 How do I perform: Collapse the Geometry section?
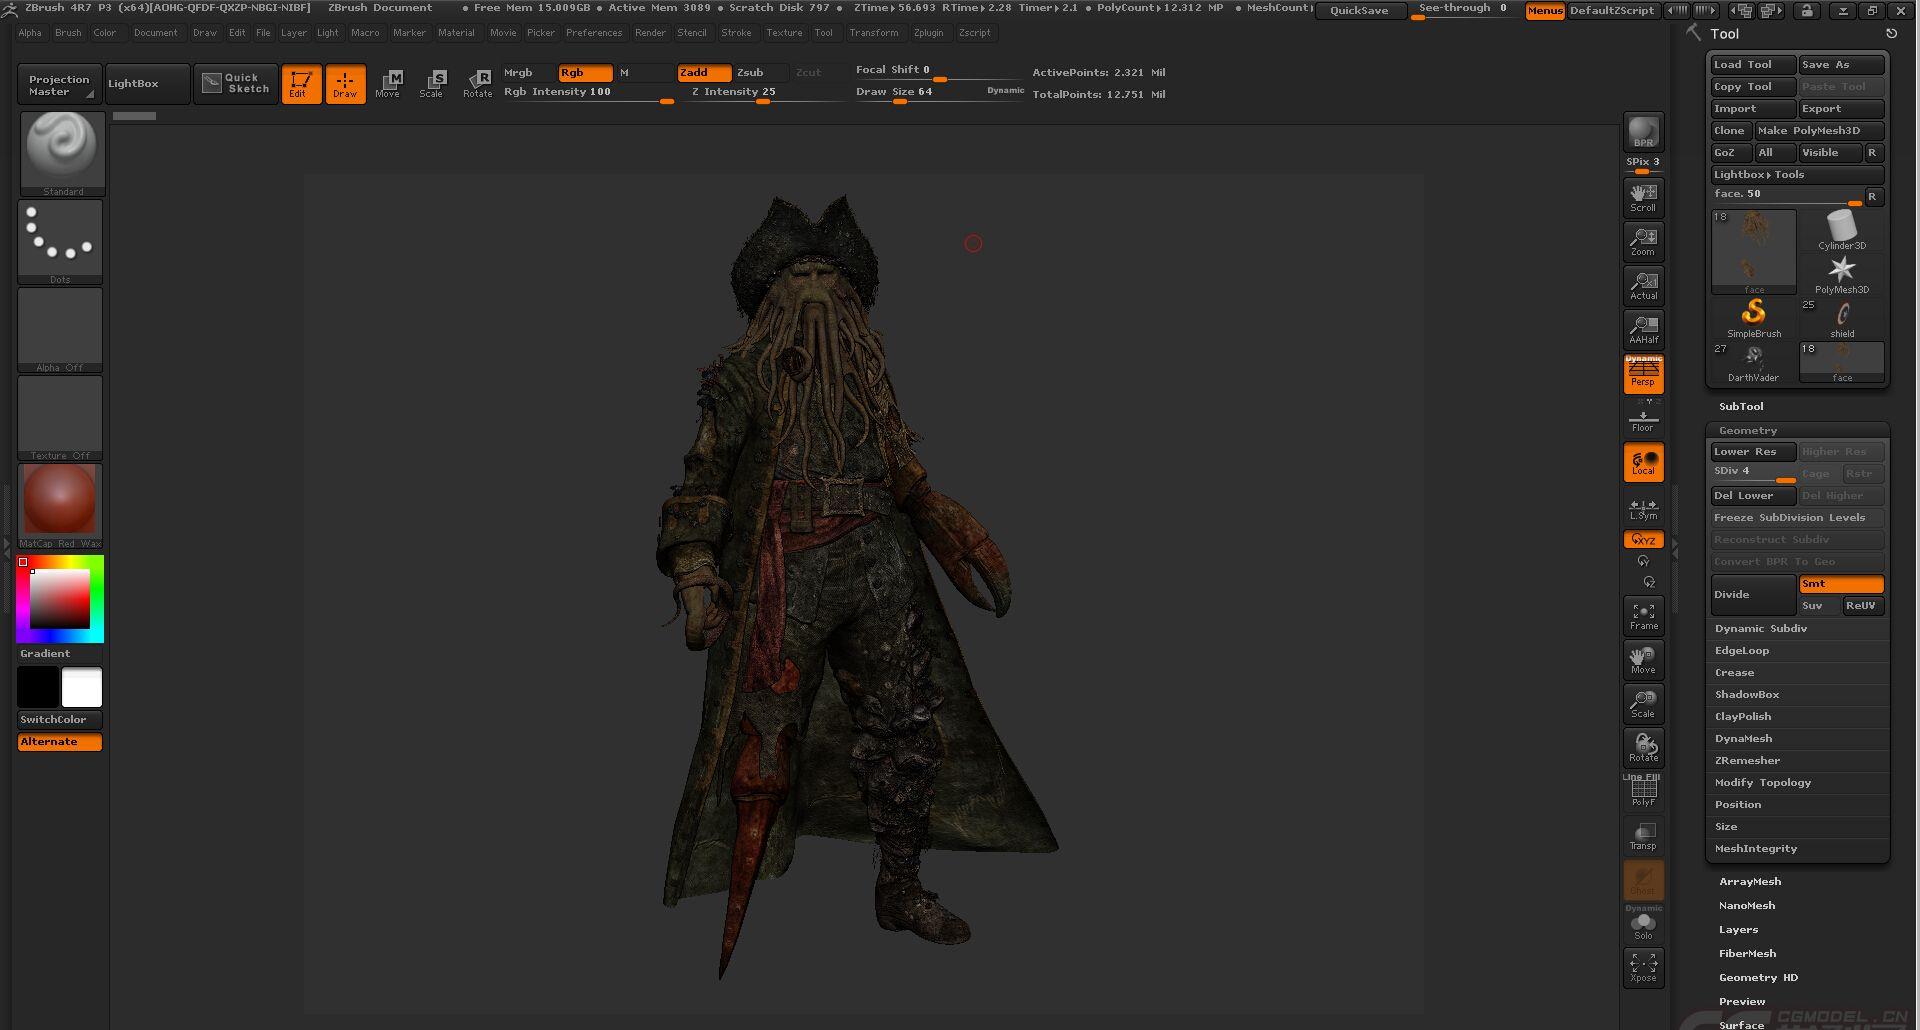point(1748,431)
